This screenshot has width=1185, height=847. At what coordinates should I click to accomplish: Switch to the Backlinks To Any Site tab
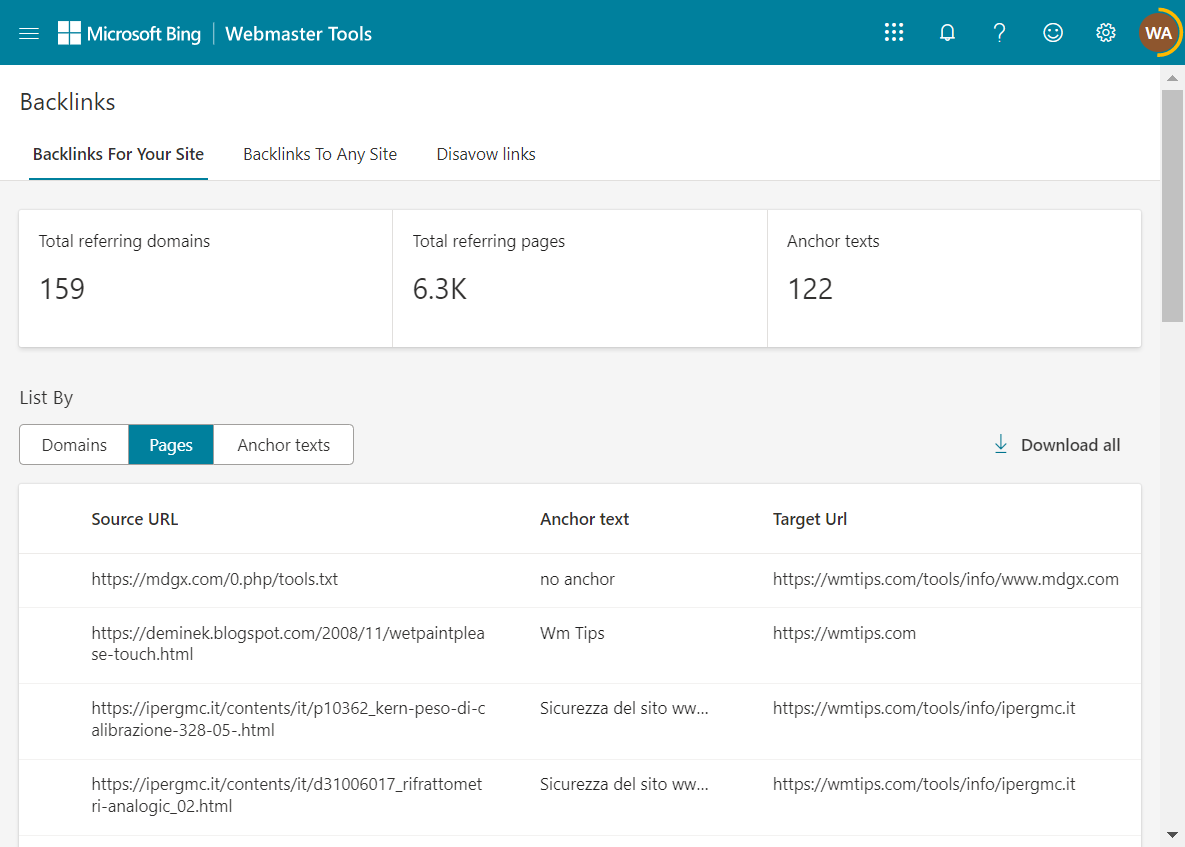(319, 154)
